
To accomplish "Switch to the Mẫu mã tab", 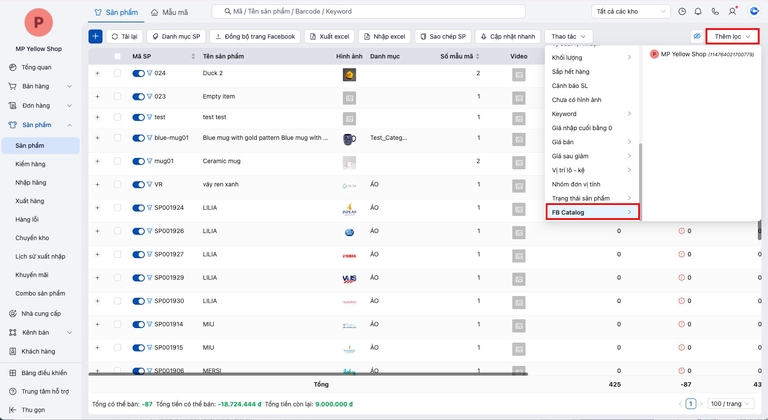I will [x=169, y=12].
